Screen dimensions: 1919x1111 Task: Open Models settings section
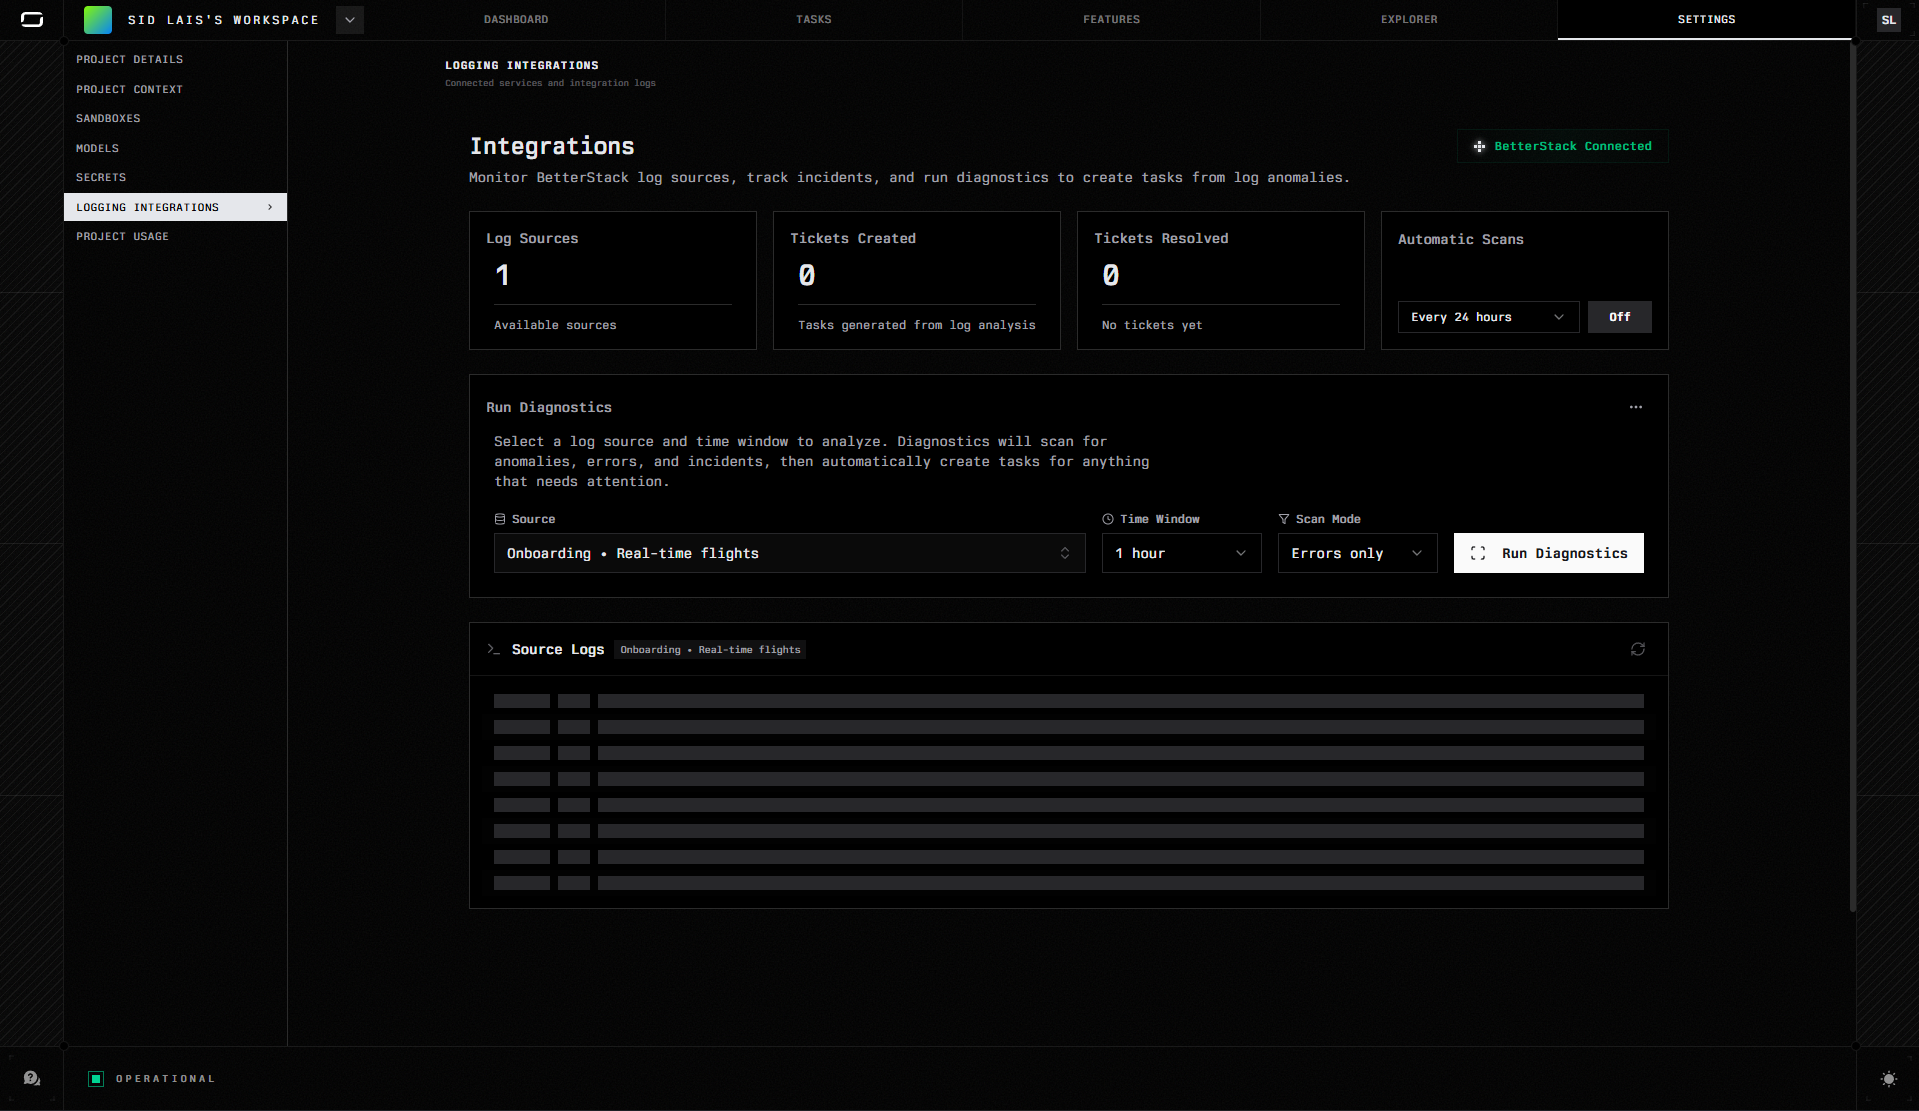pyautogui.click(x=175, y=148)
